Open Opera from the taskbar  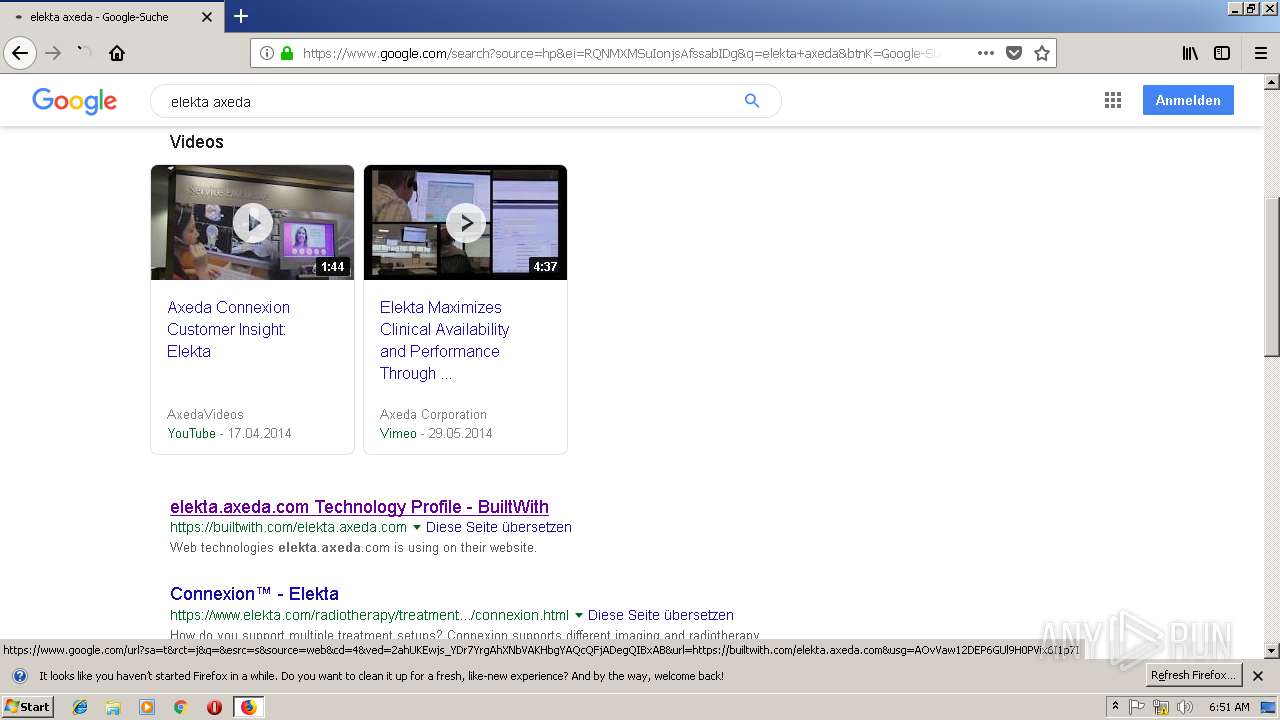214,707
